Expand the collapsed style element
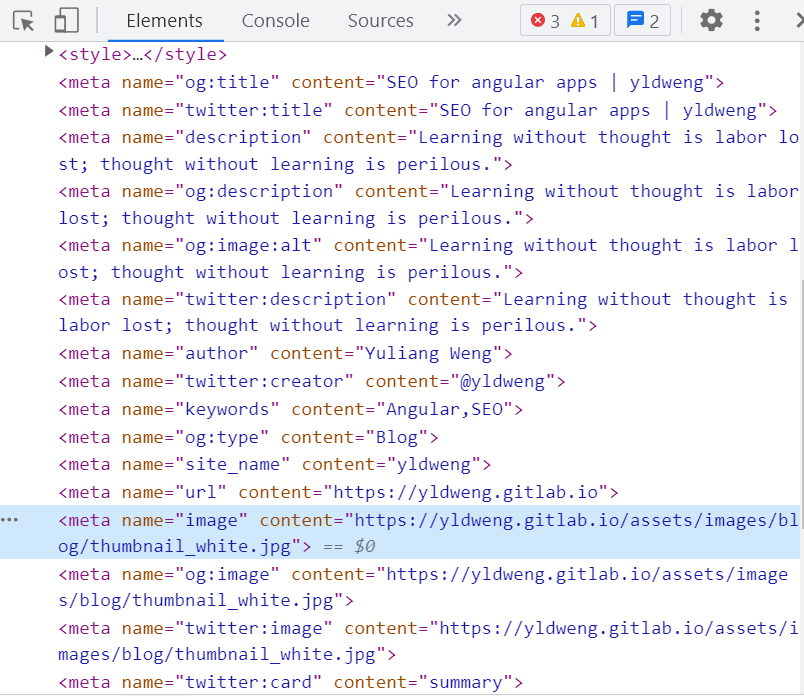Image resolution: width=804 pixels, height=696 pixels. (x=49, y=52)
